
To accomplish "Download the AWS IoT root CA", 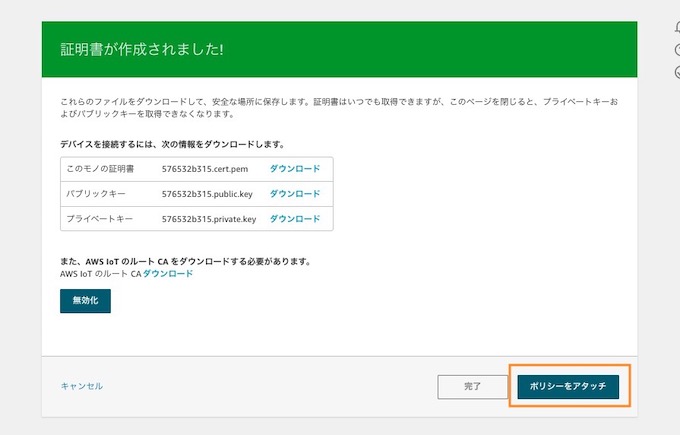I will pyautogui.click(x=168, y=274).
